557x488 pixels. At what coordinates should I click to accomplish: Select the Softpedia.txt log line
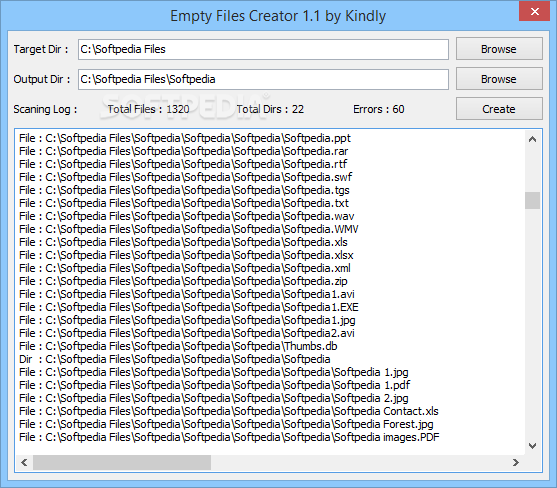(184, 203)
